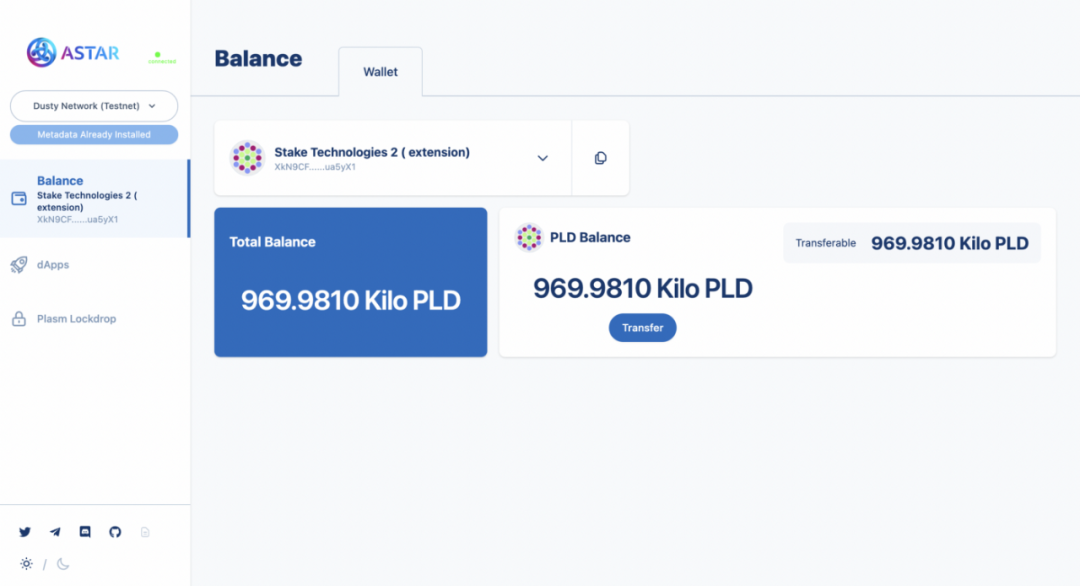This screenshot has width=1080, height=586.
Task: Click the PLD Balance token icon
Action: [x=529, y=237]
